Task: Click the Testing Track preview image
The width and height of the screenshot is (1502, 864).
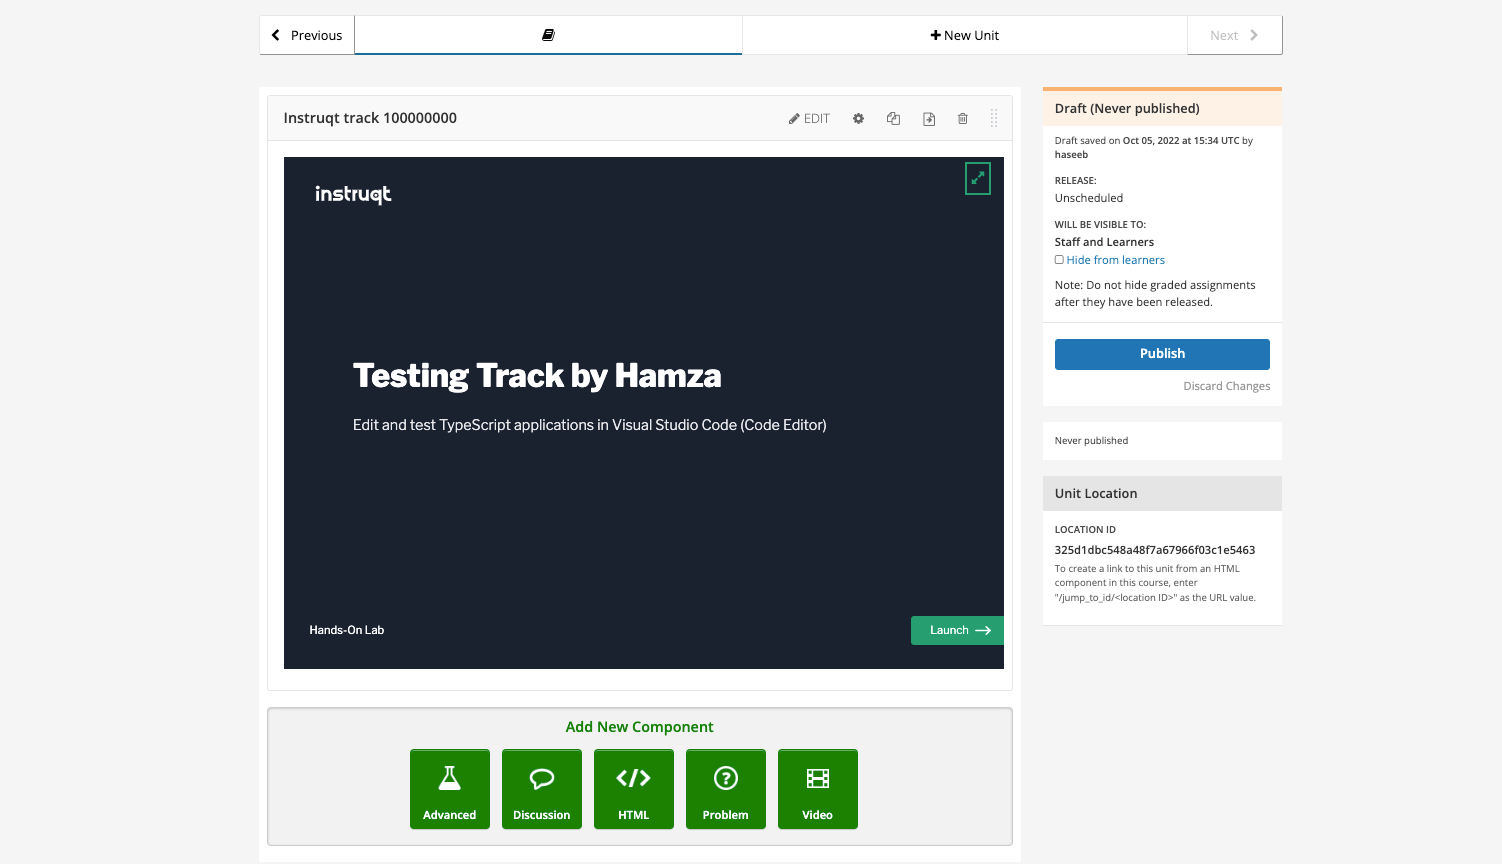Action: [x=643, y=413]
